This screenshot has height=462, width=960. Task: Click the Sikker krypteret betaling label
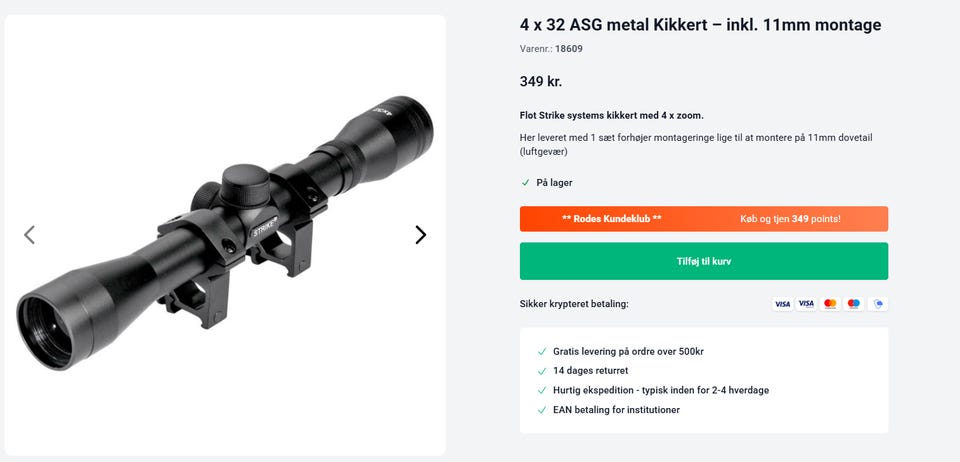pos(574,304)
